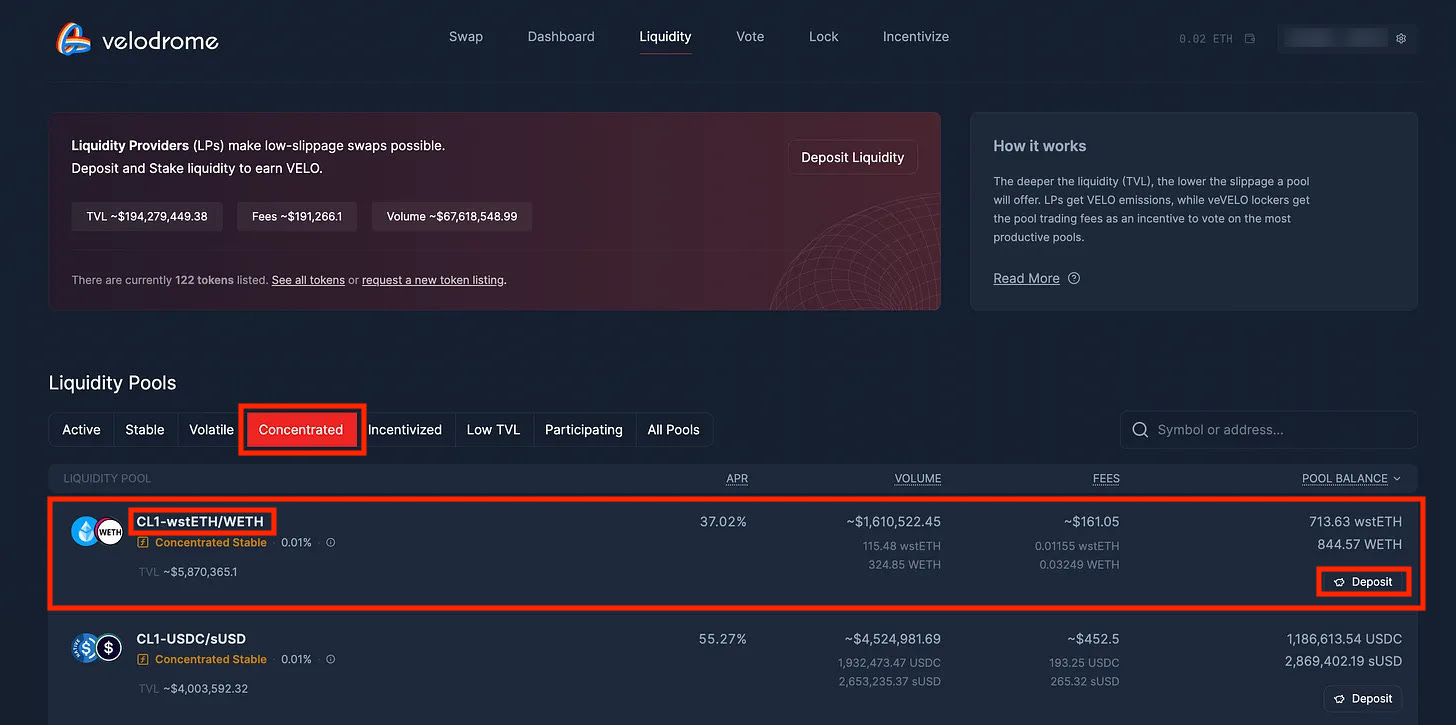Show Incentivized pools tab
This screenshot has width=1456, height=725.
tap(405, 430)
